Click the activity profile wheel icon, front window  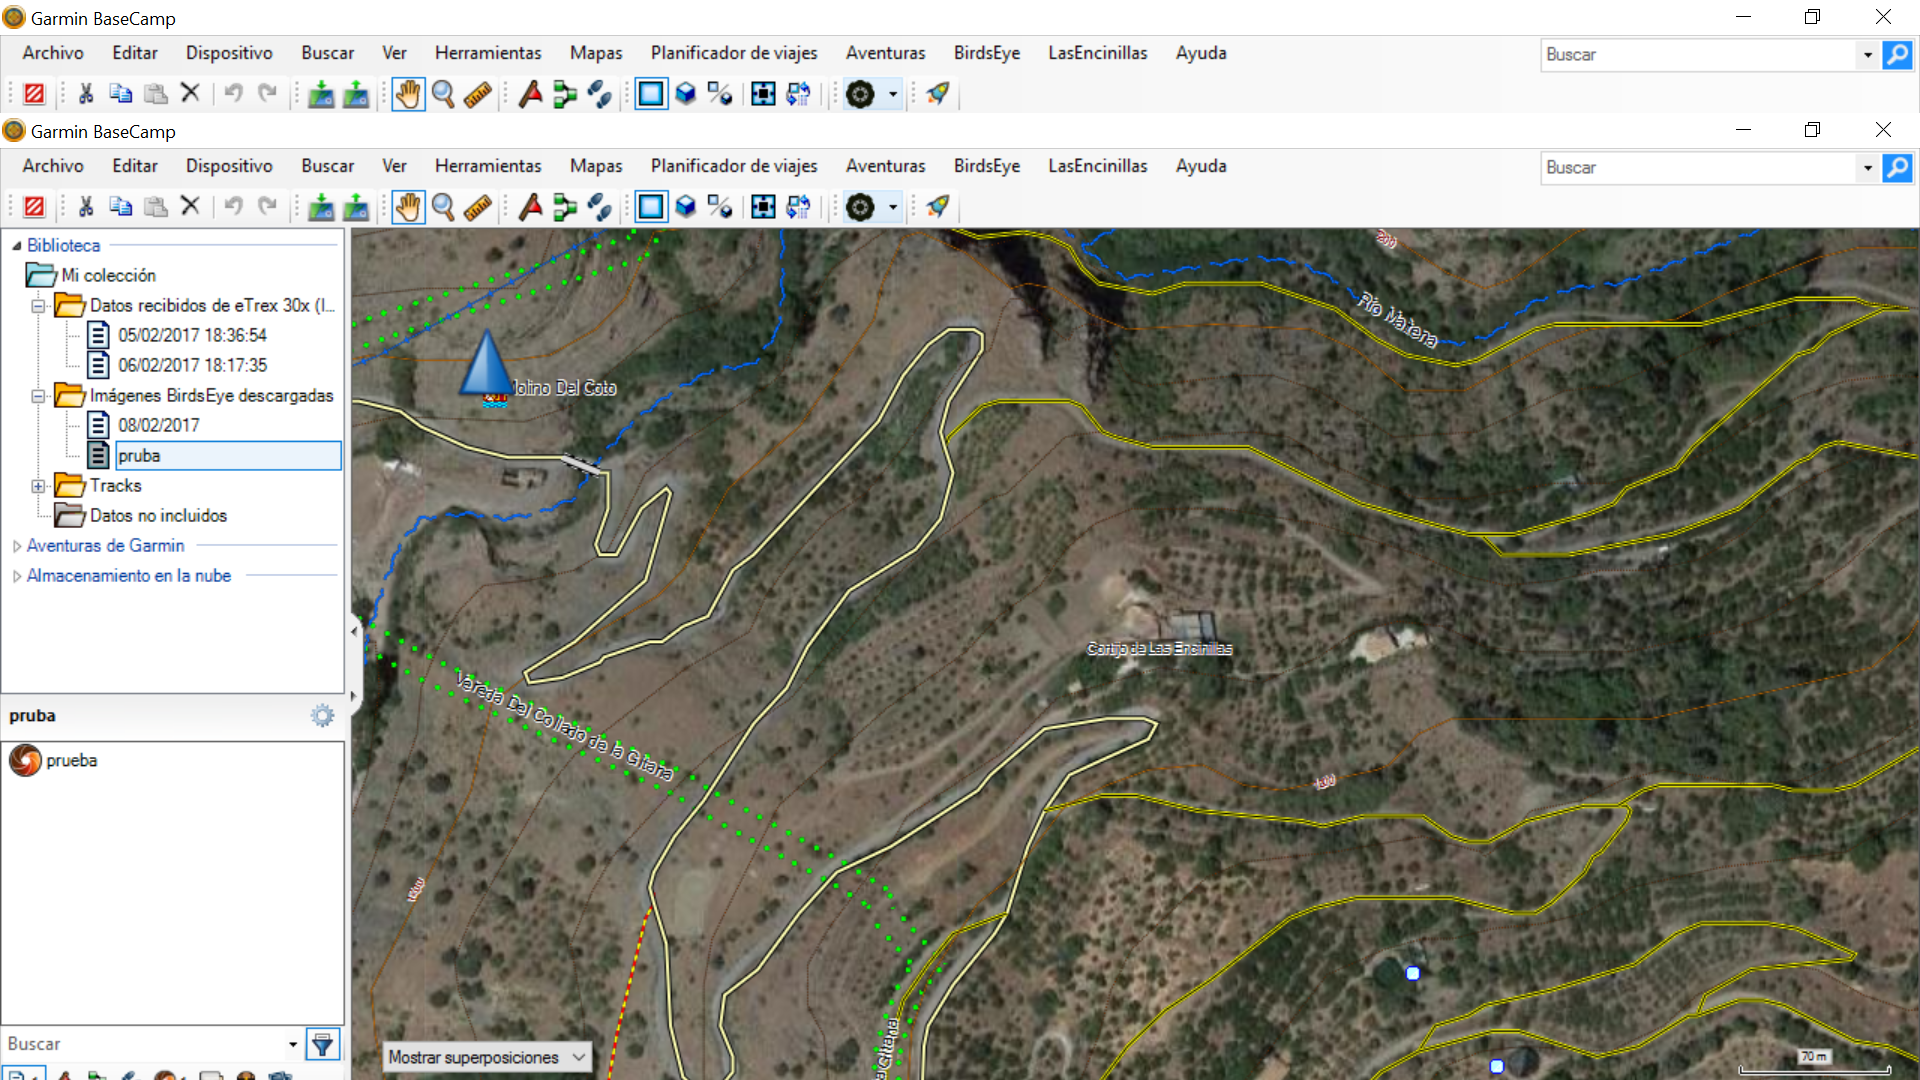click(860, 207)
